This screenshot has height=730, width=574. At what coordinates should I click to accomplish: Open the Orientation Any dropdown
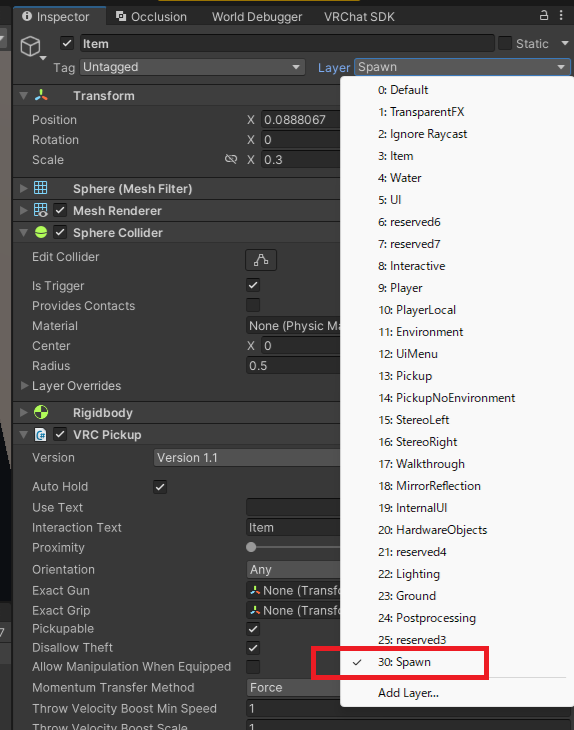[293, 569]
